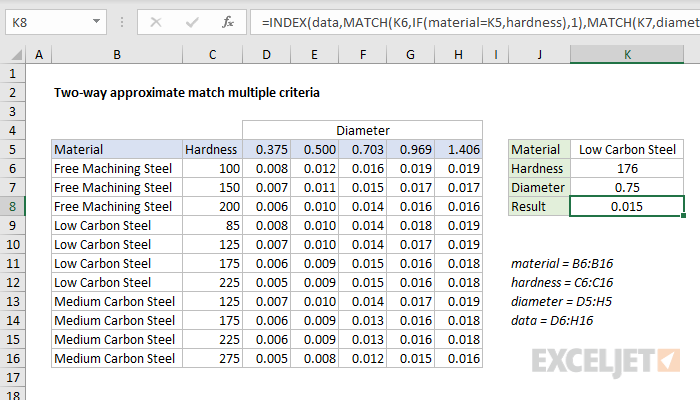Screen dimensions: 700x400
Task: Click Medium Carbon Steel in row 13
Action: [117, 301]
